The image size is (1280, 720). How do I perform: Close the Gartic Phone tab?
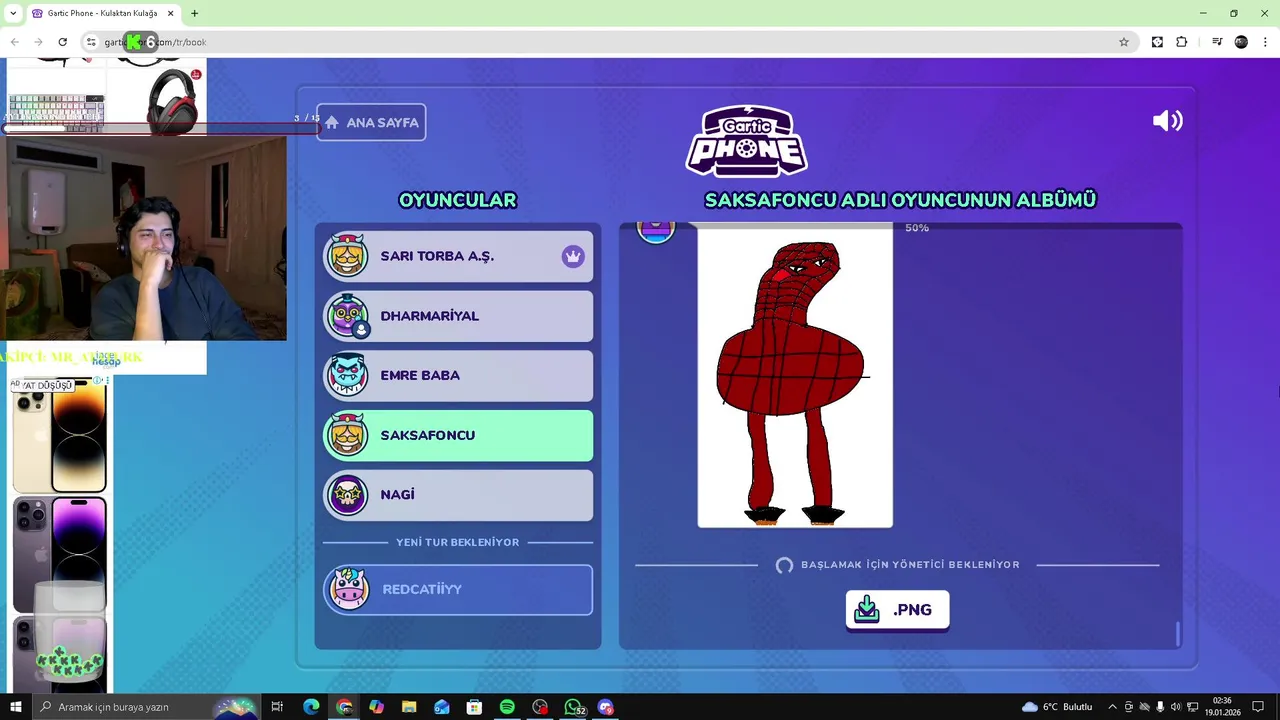tap(171, 13)
